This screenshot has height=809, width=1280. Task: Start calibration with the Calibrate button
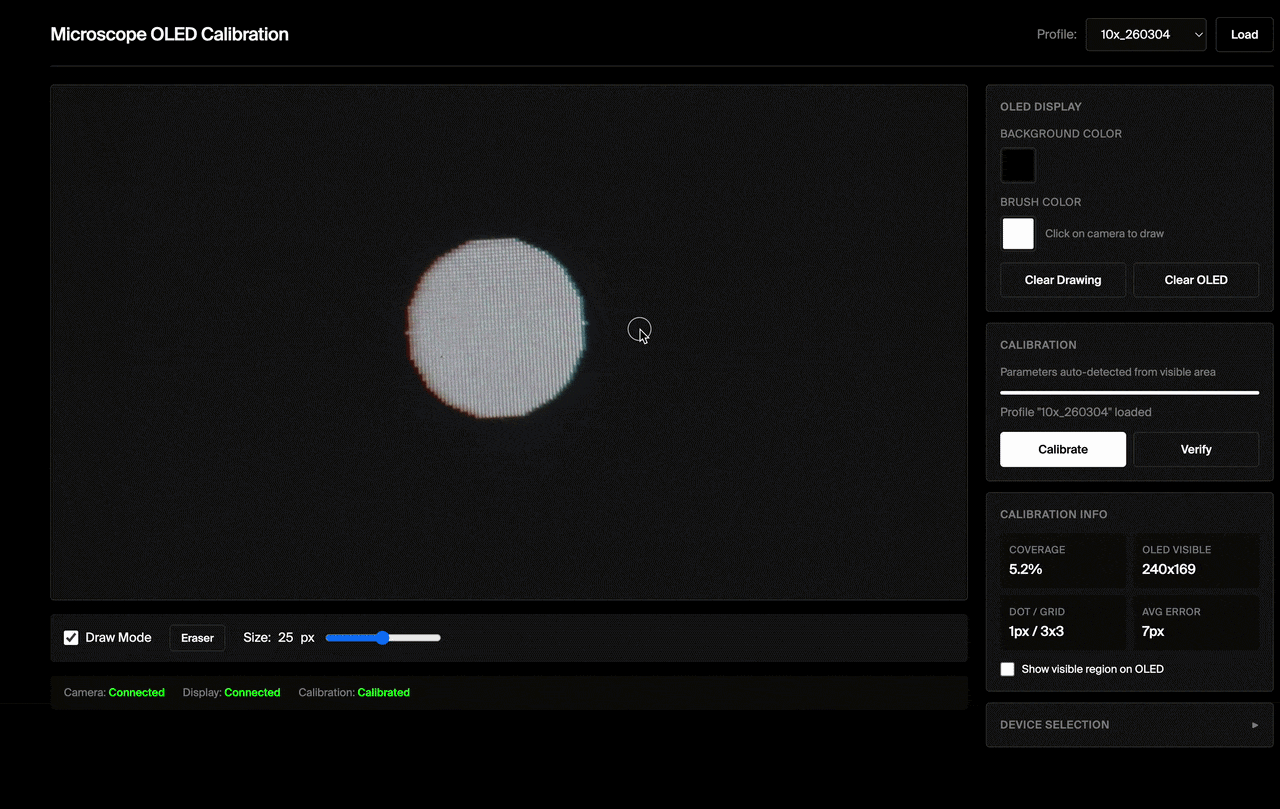coord(1062,449)
